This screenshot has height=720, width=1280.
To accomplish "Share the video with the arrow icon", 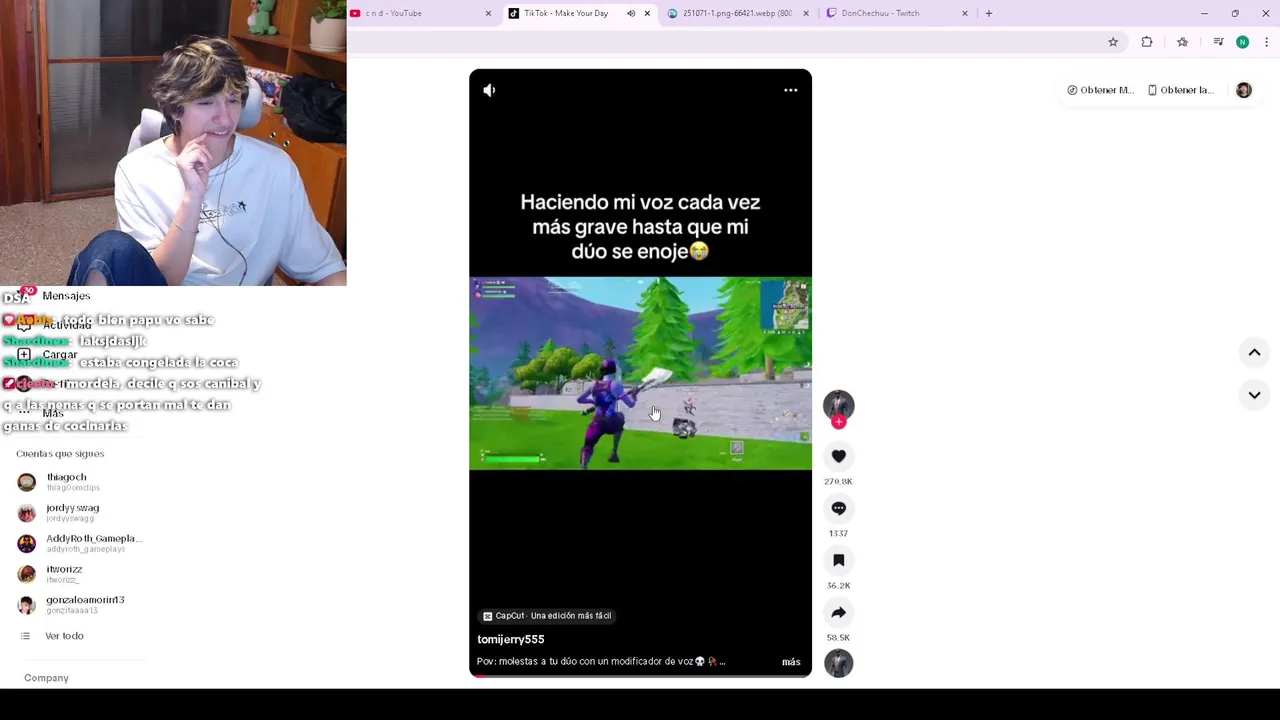I will coord(838,612).
